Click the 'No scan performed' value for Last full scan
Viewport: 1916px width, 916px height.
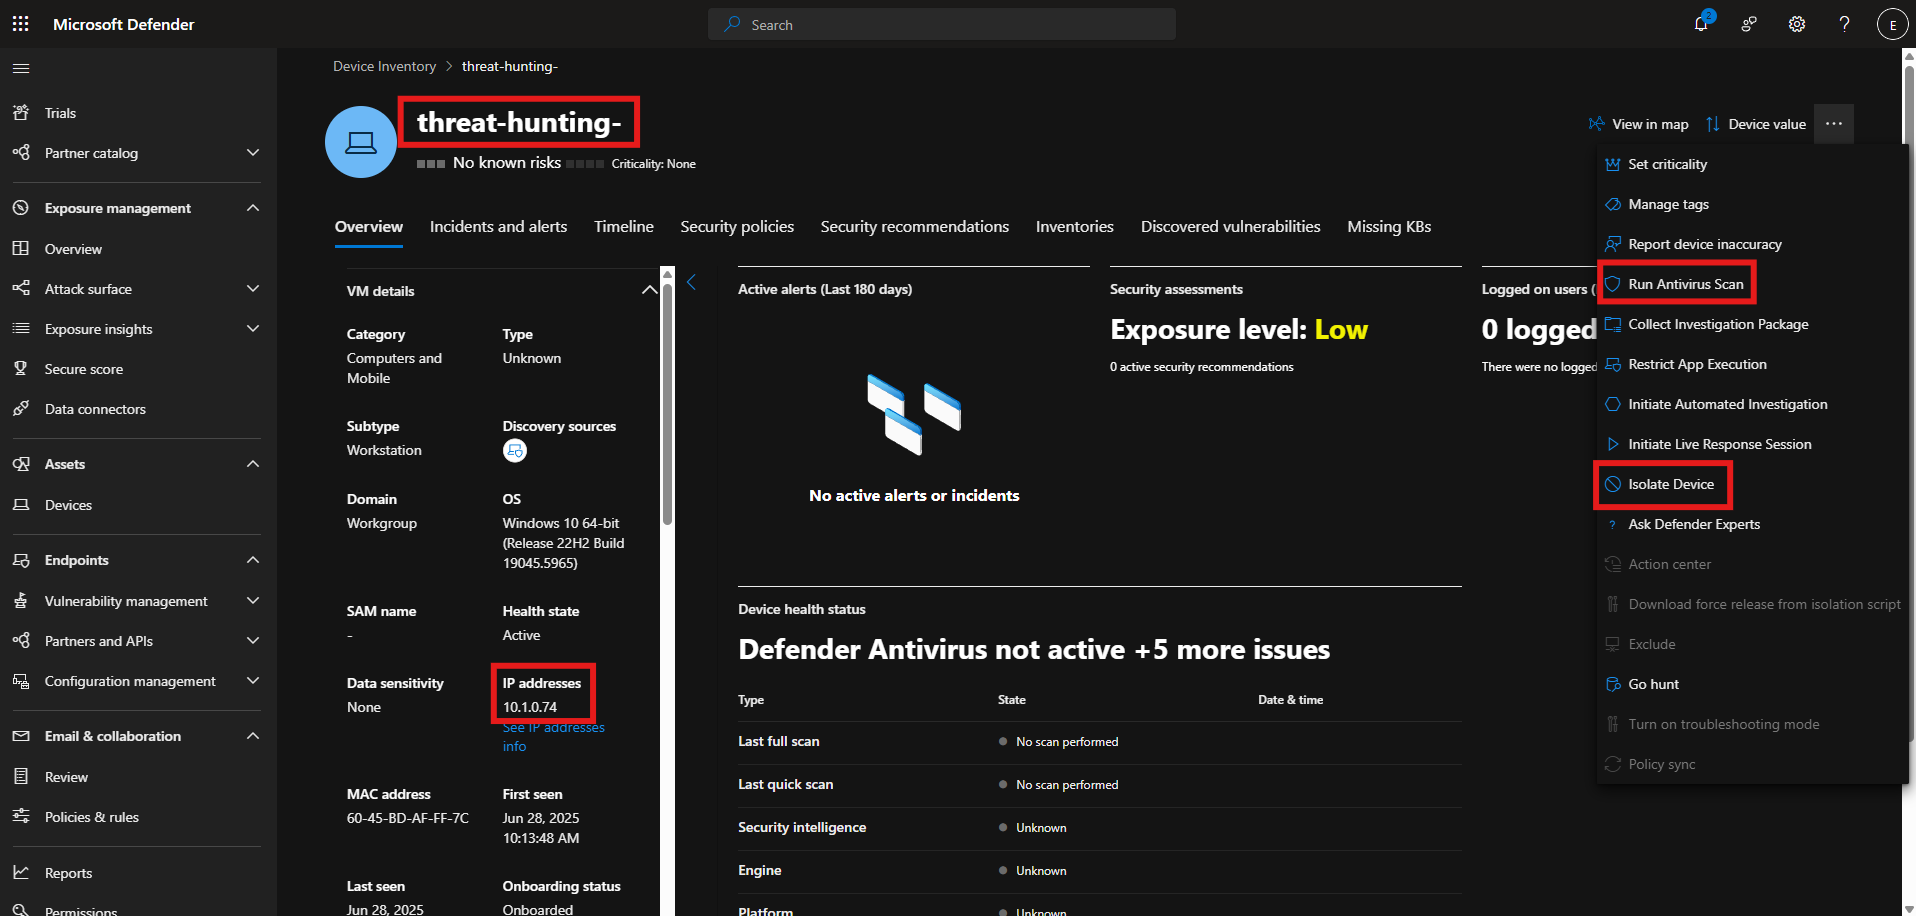[x=1067, y=742]
